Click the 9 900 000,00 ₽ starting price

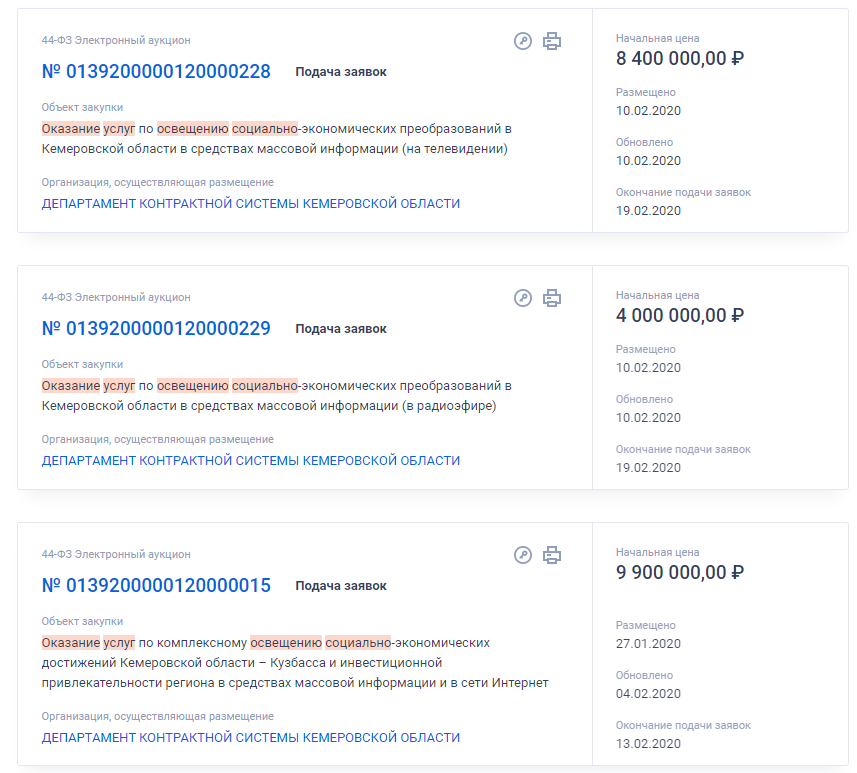coord(680,572)
